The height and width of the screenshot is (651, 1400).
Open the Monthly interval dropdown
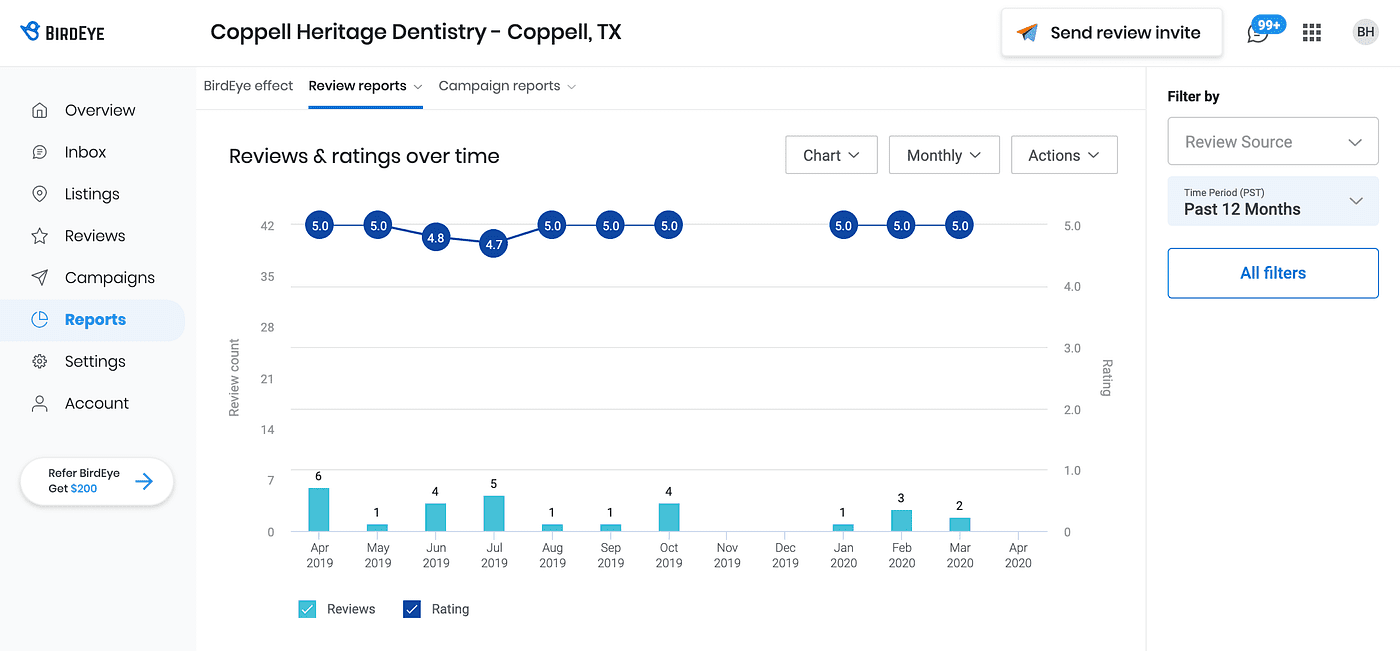pos(944,155)
